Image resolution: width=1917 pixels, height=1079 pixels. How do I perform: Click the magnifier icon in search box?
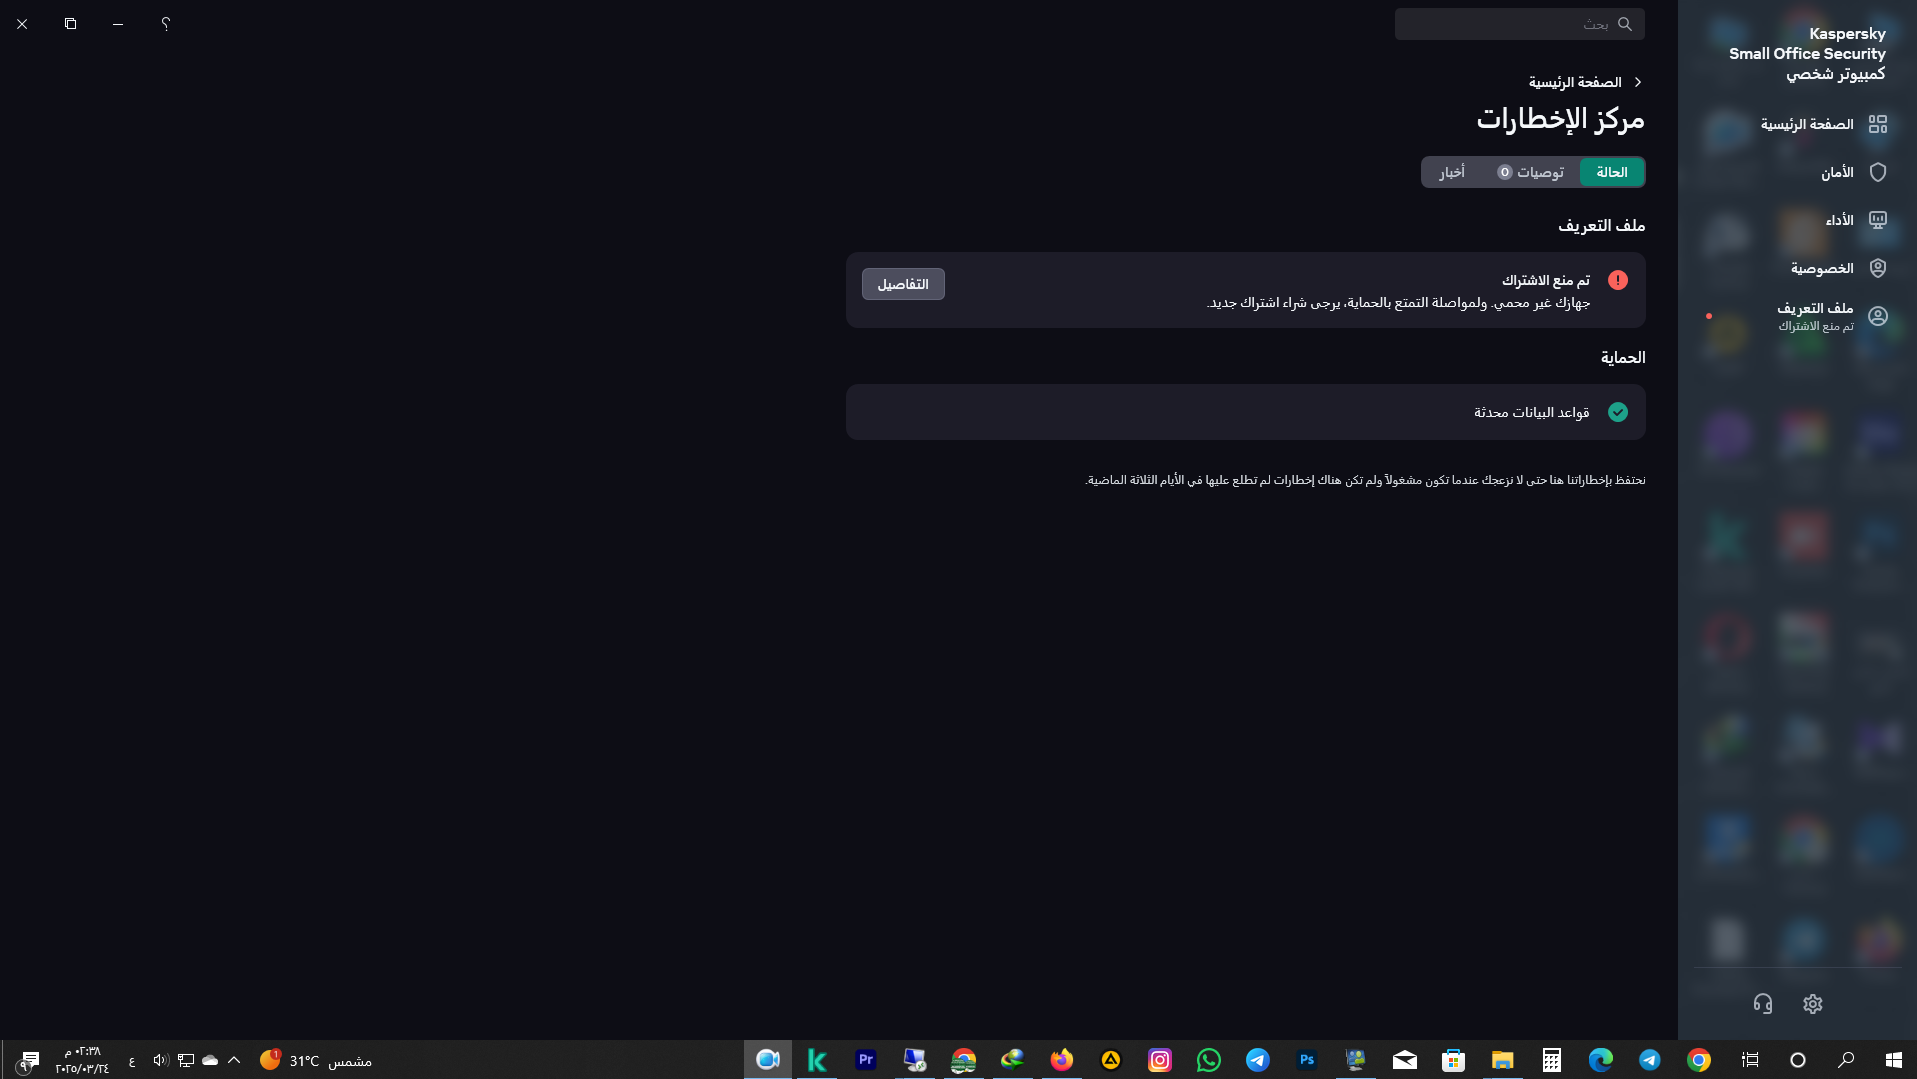pyautogui.click(x=1625, y=24)
